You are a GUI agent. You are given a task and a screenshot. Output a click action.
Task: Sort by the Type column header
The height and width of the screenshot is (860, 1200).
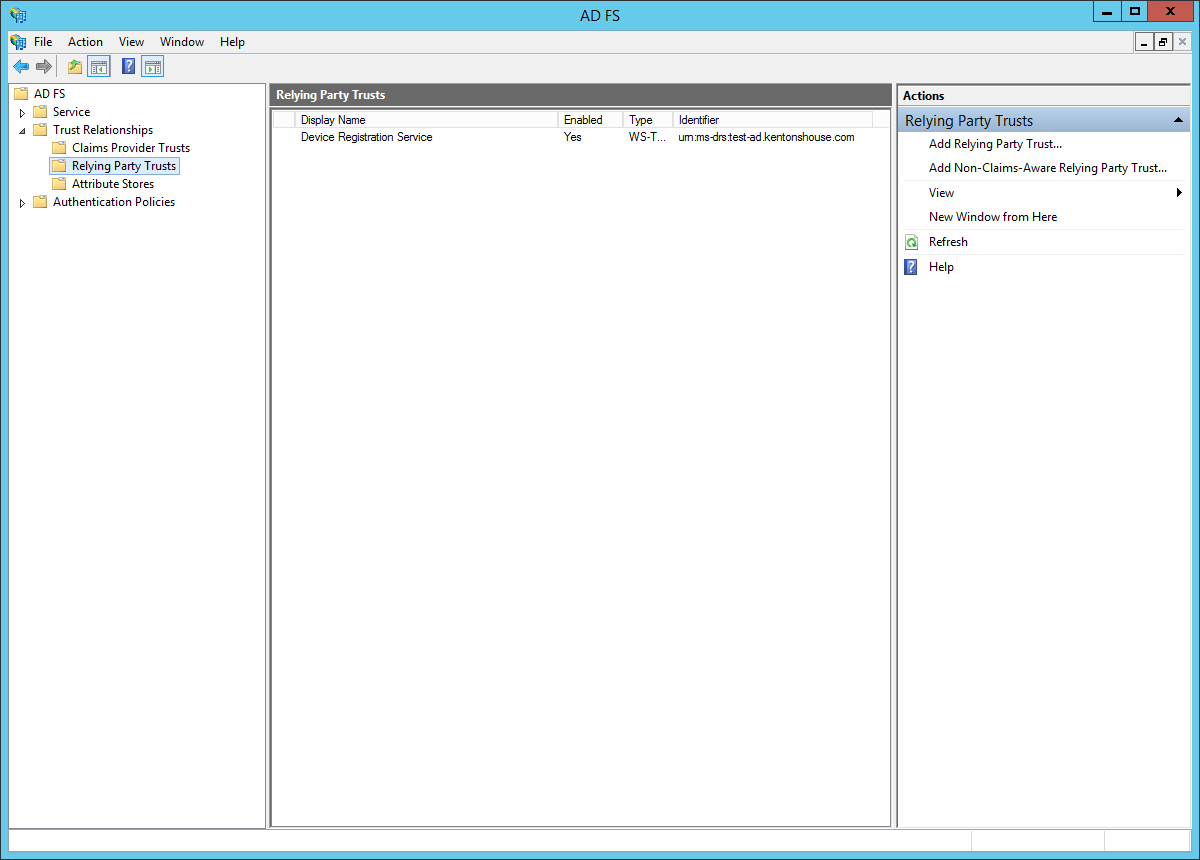[647, 120]
